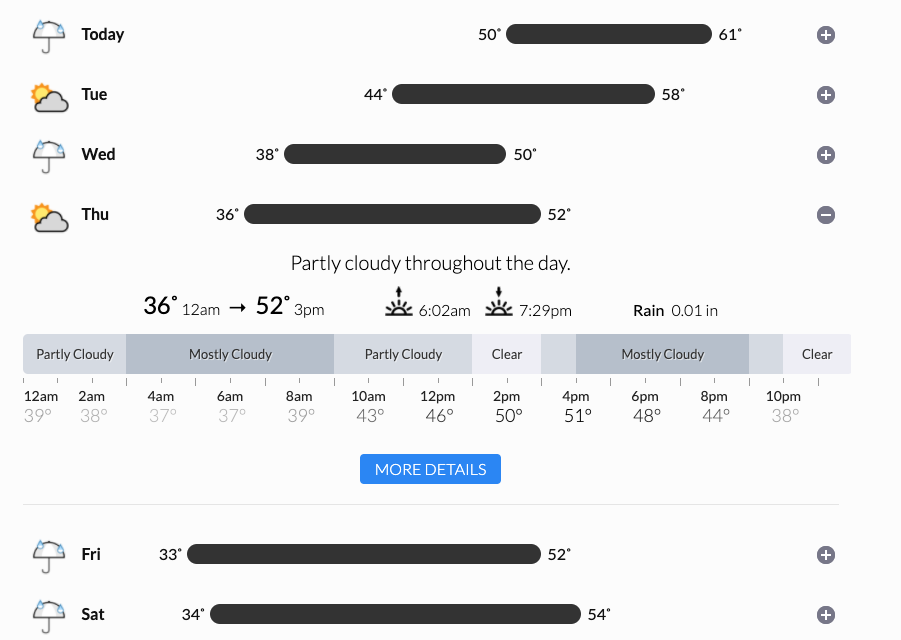Click Today's temperature range bar

[x=608, y=34]
